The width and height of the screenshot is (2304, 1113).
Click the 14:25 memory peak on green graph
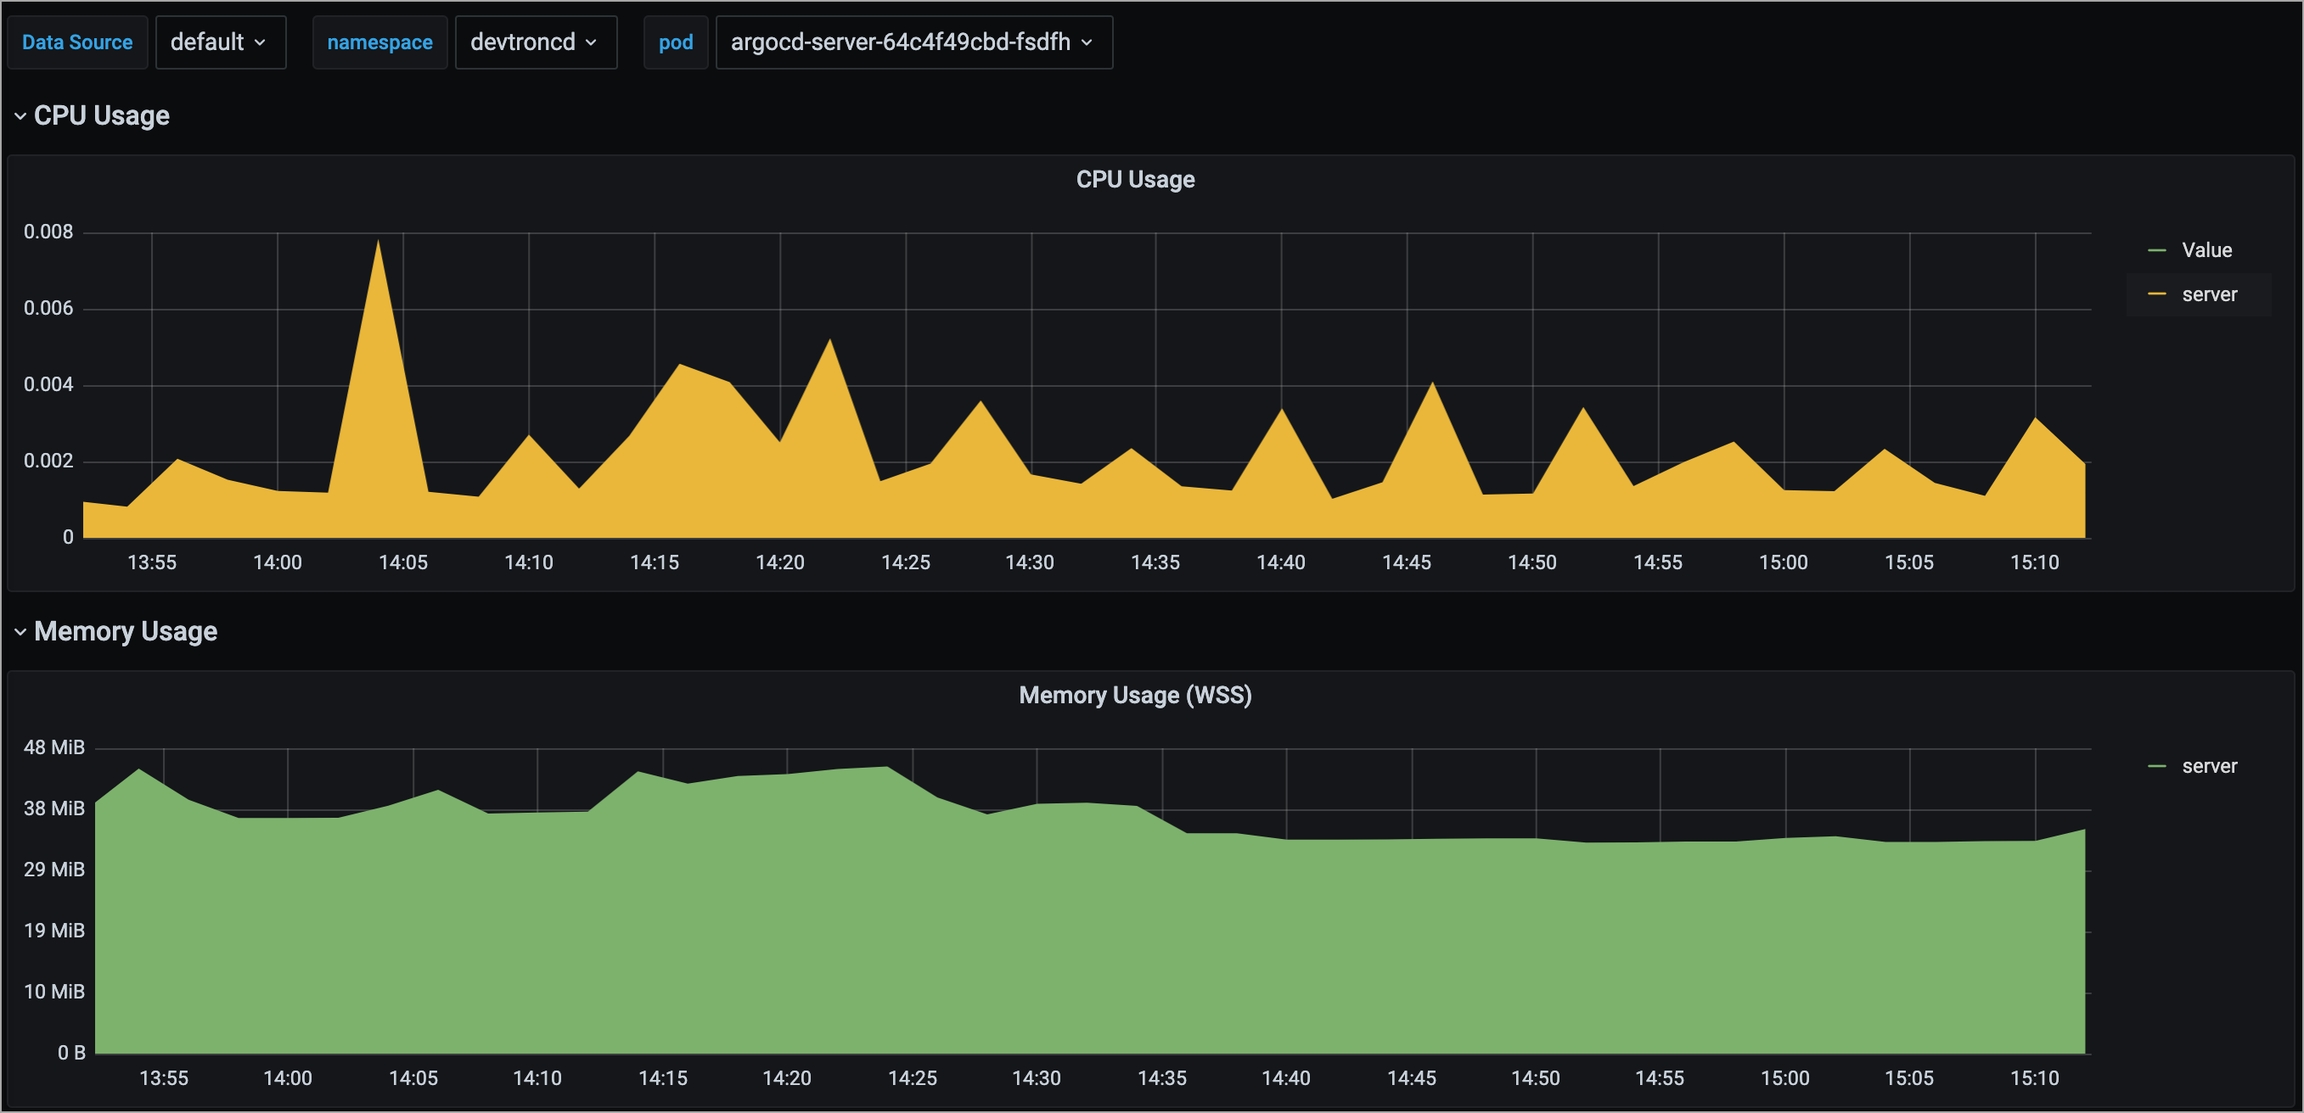[886, 768]
